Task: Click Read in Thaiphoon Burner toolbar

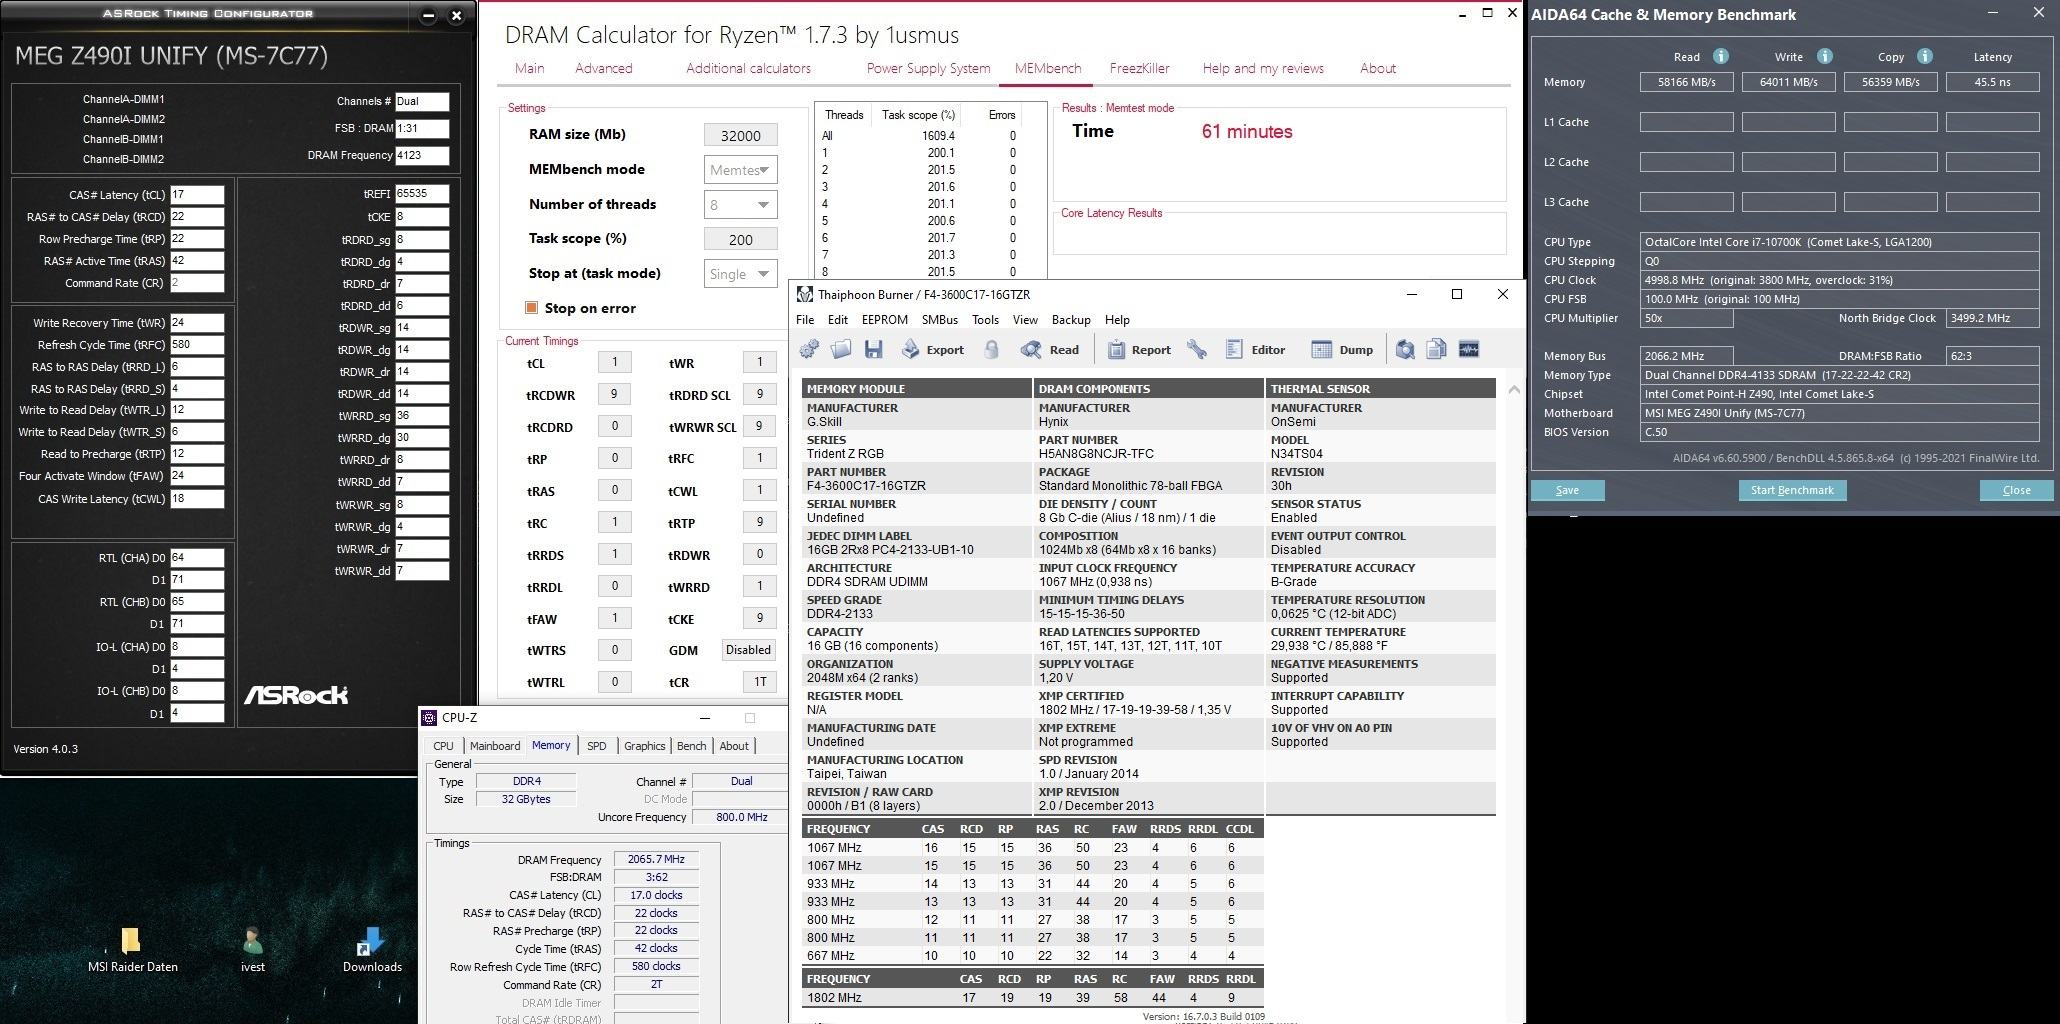Action: coord(1049,349)
